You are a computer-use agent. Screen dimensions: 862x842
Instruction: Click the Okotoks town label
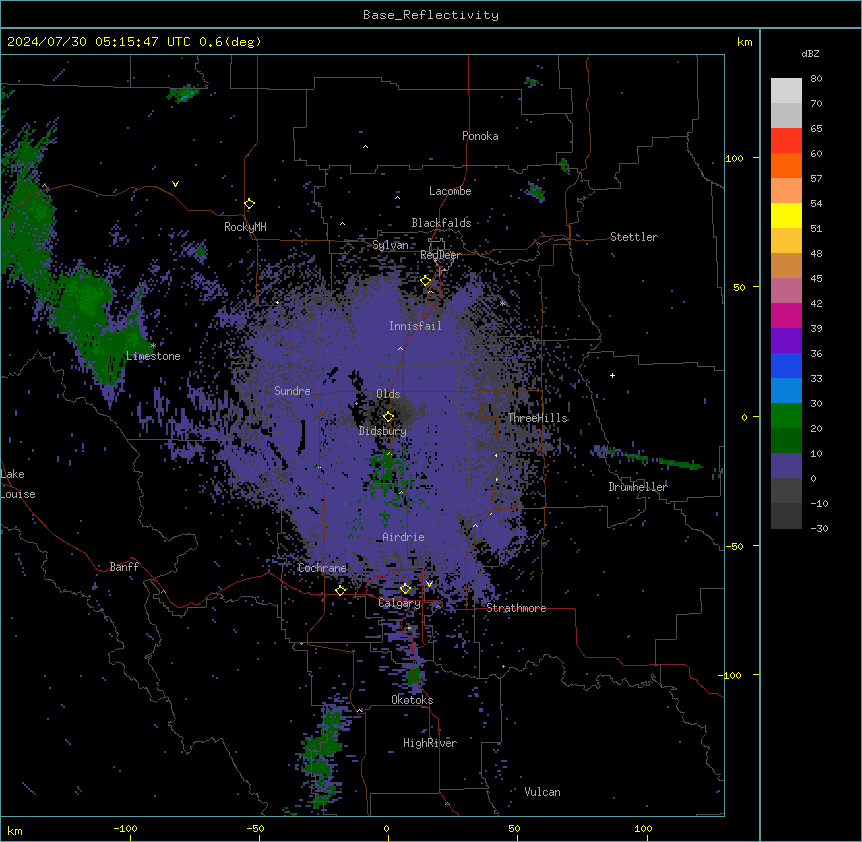pos(412,700)
